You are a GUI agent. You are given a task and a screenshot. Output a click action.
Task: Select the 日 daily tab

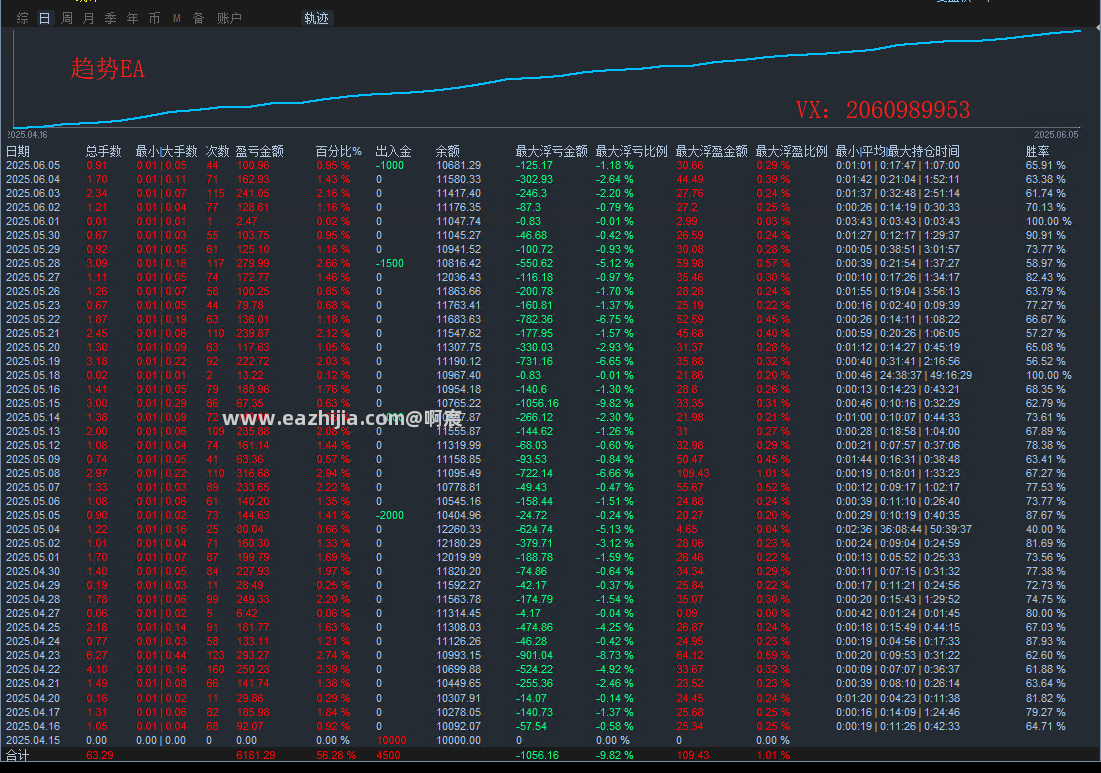point(44,18)
